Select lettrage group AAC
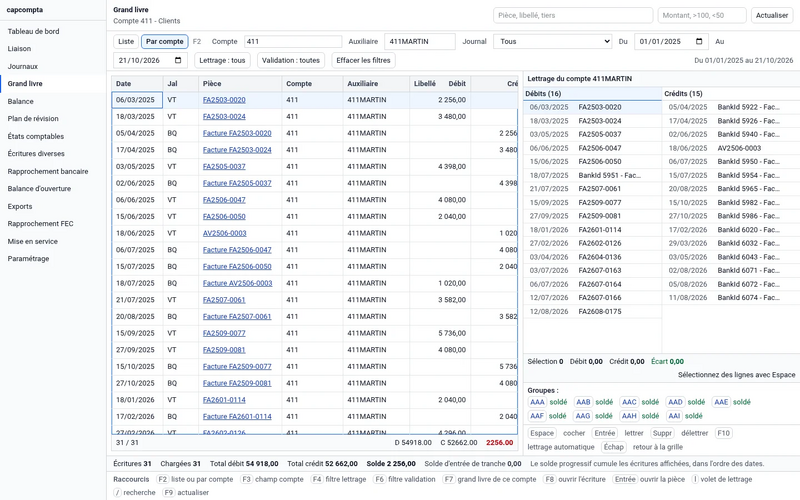Viewport: 800px width, 500px height. [x=629, y=402]
